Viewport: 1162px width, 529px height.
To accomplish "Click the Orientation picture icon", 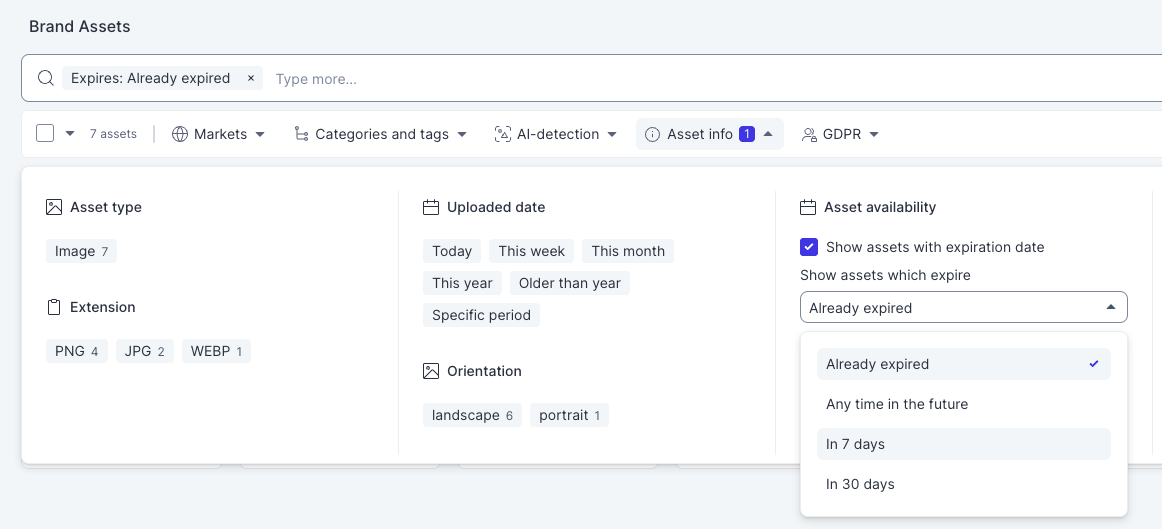I will [x=431, y=370].
